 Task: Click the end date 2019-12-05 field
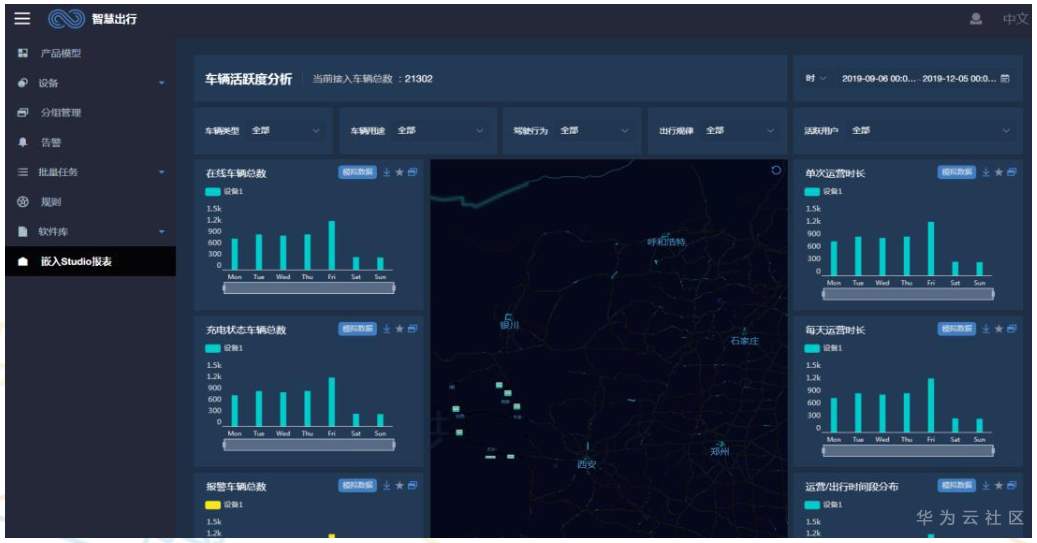pos(959,78)
